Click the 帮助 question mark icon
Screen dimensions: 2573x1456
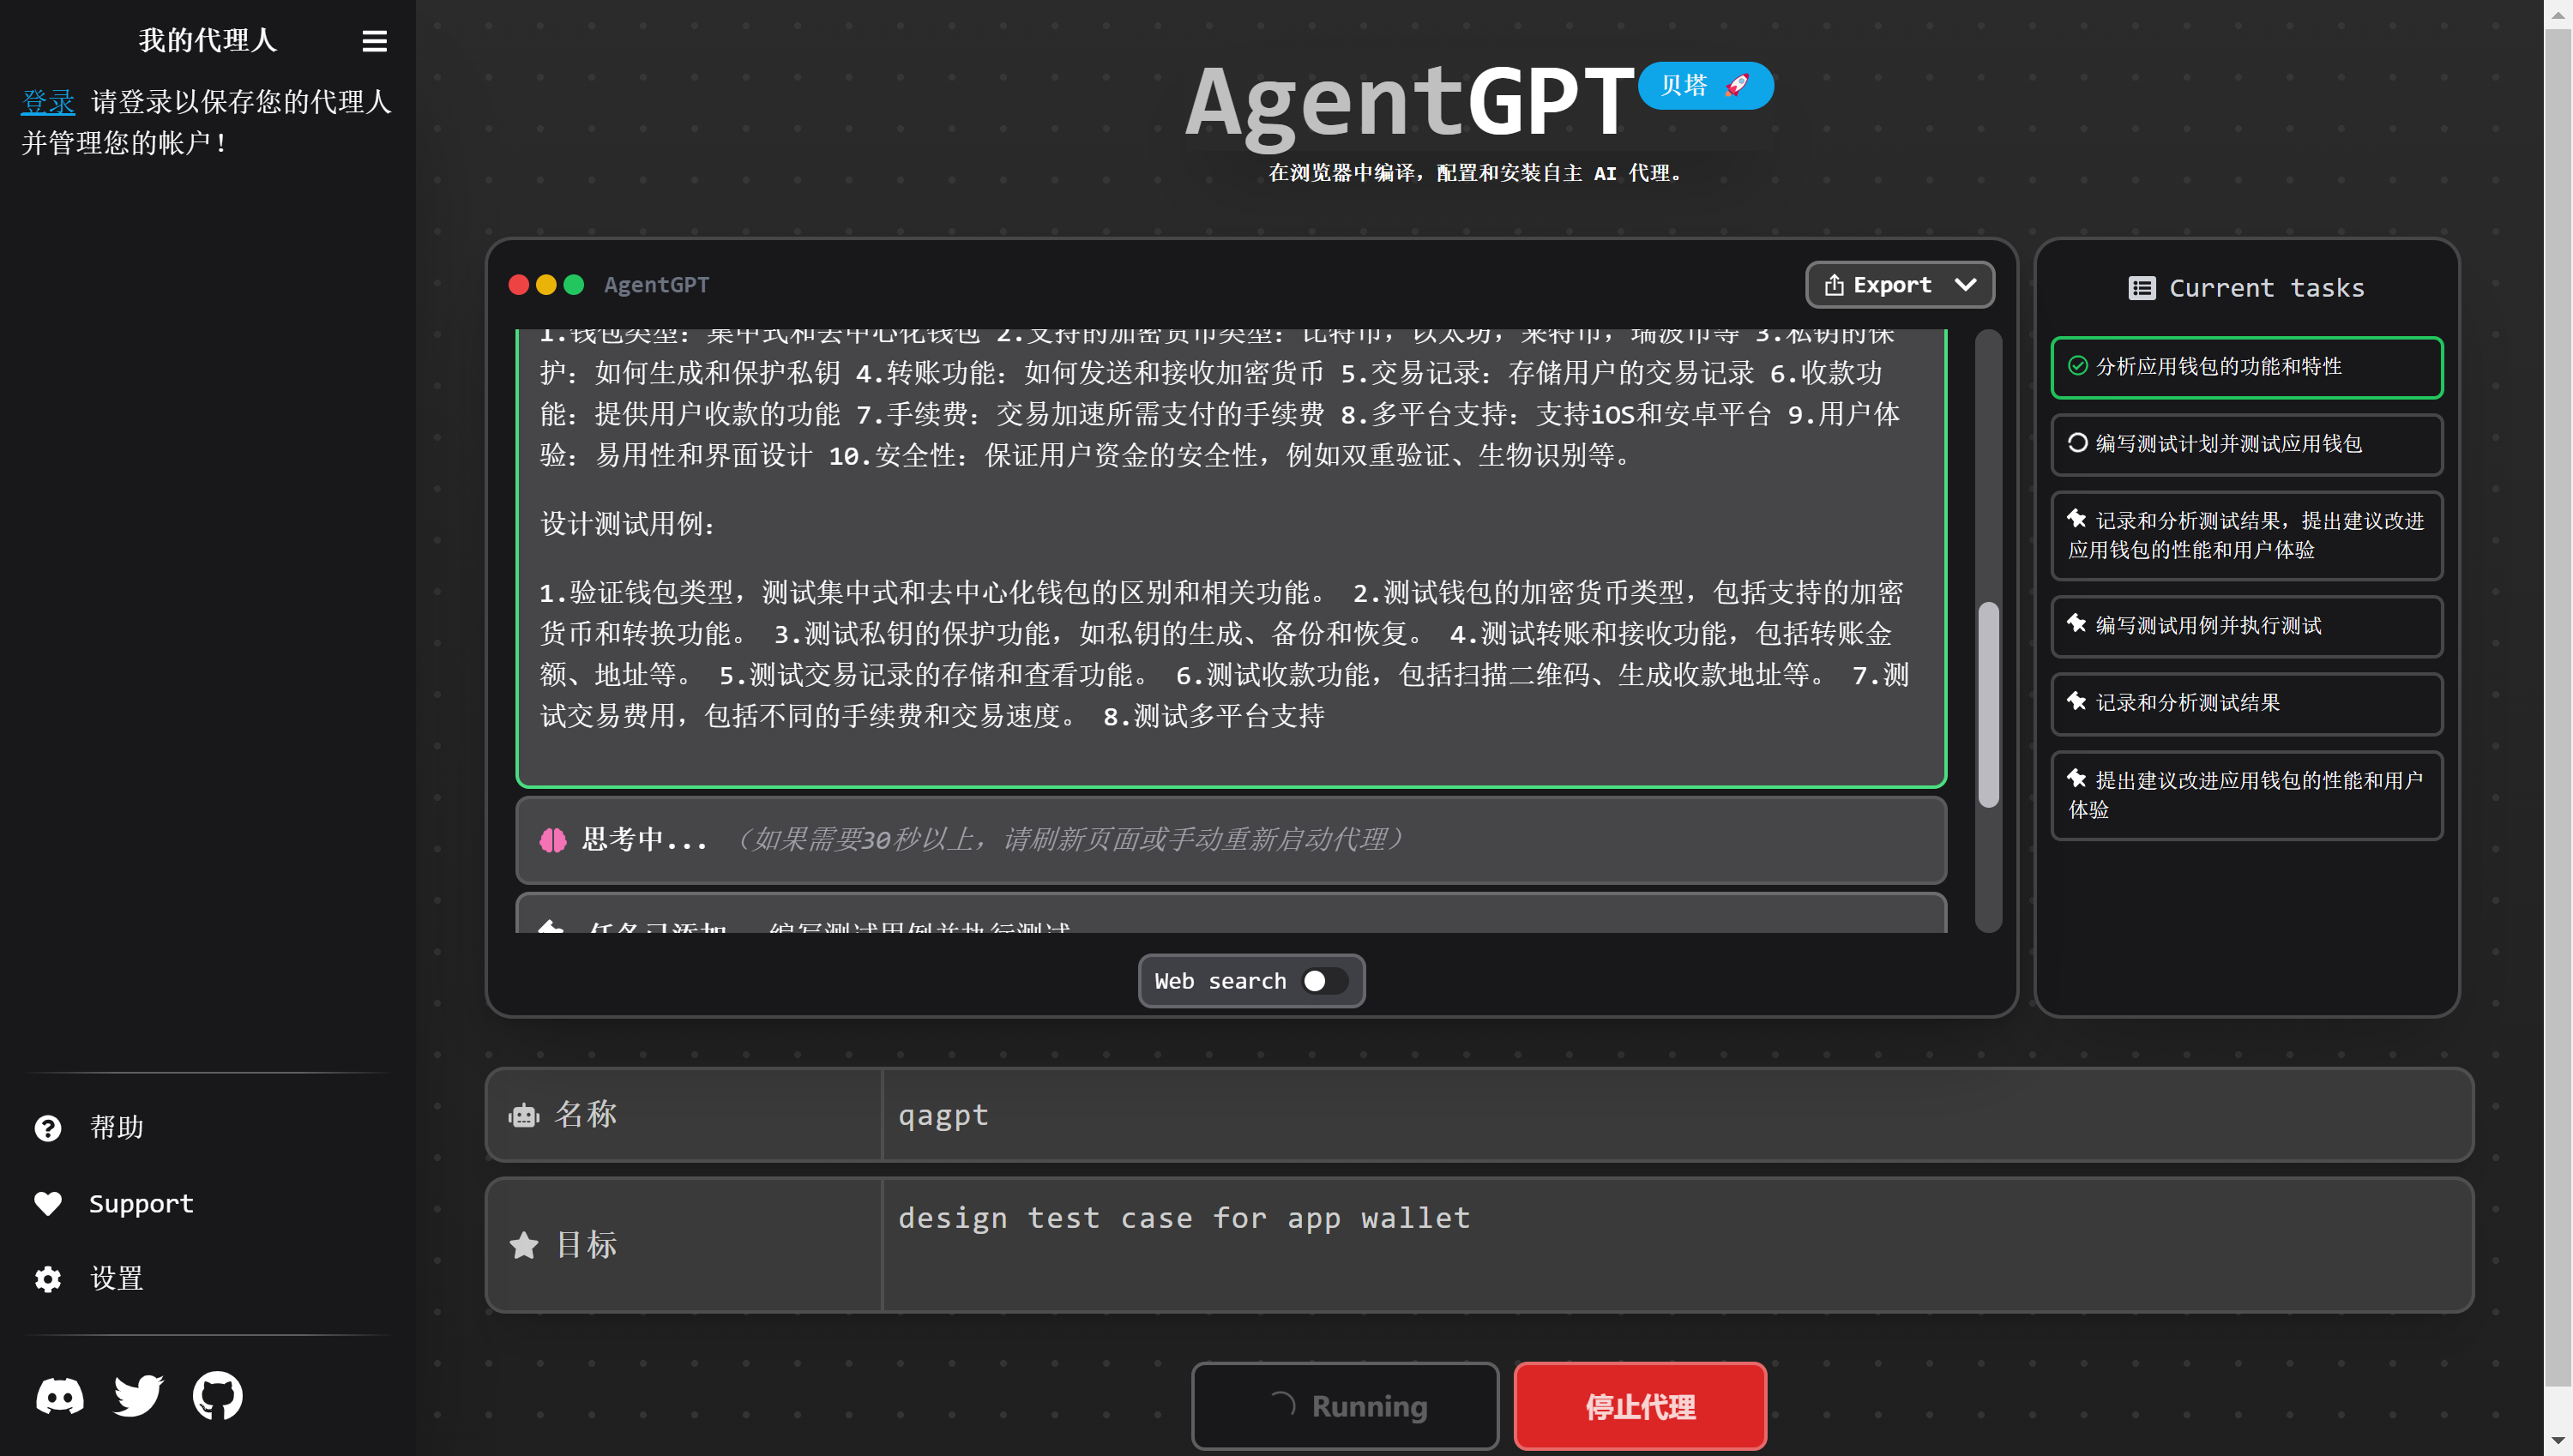click(x=47, y=1127)
